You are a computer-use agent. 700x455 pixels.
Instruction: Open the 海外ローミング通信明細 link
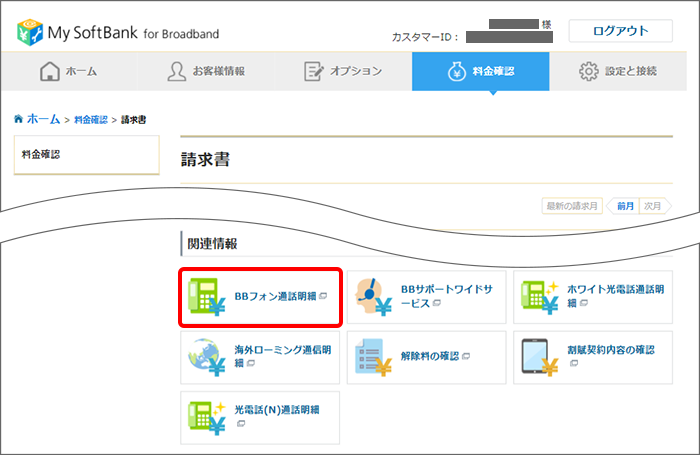[x=260, y=357]
